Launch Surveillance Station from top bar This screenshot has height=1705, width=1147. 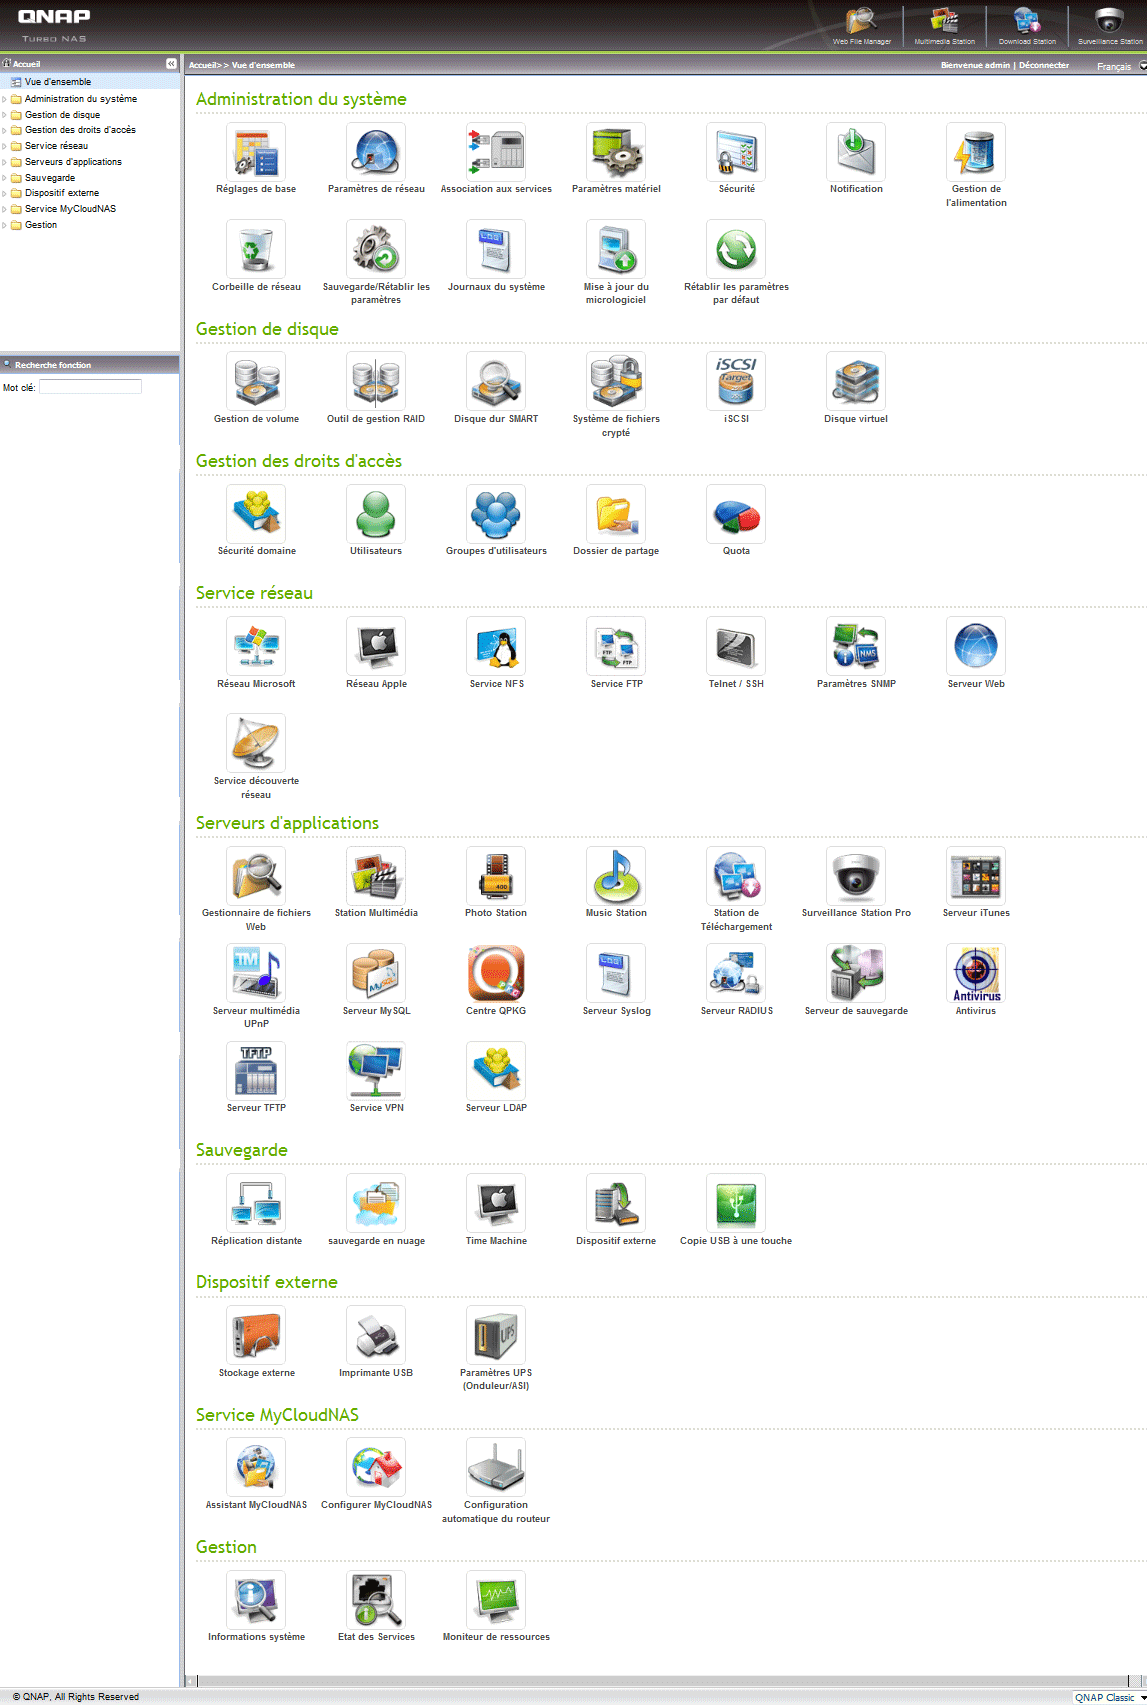point(1110,25)
